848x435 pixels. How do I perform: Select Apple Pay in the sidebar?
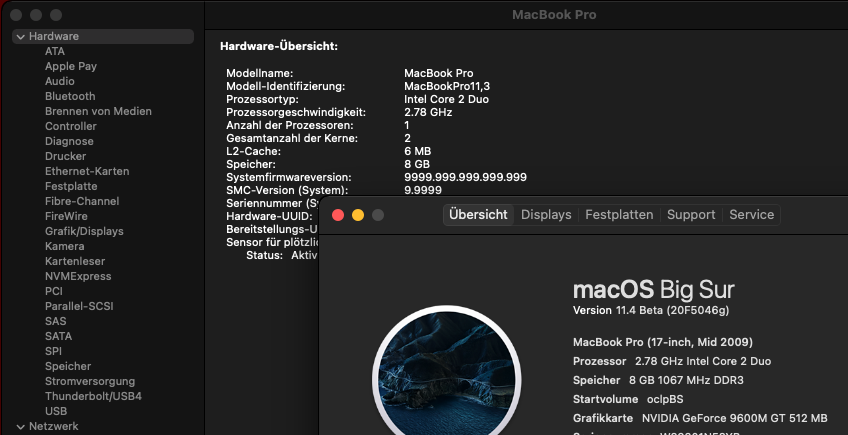[71, 67]
